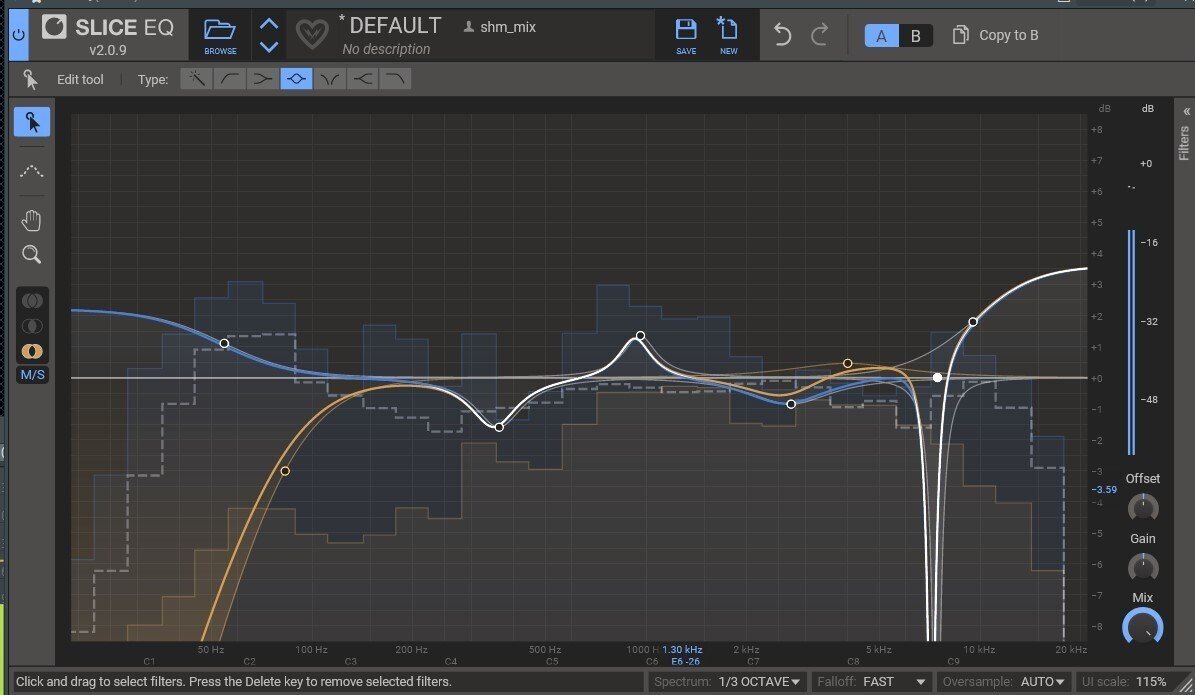Select the hand pan tool
Screen dimensions: 1195x695
(31, 219)
